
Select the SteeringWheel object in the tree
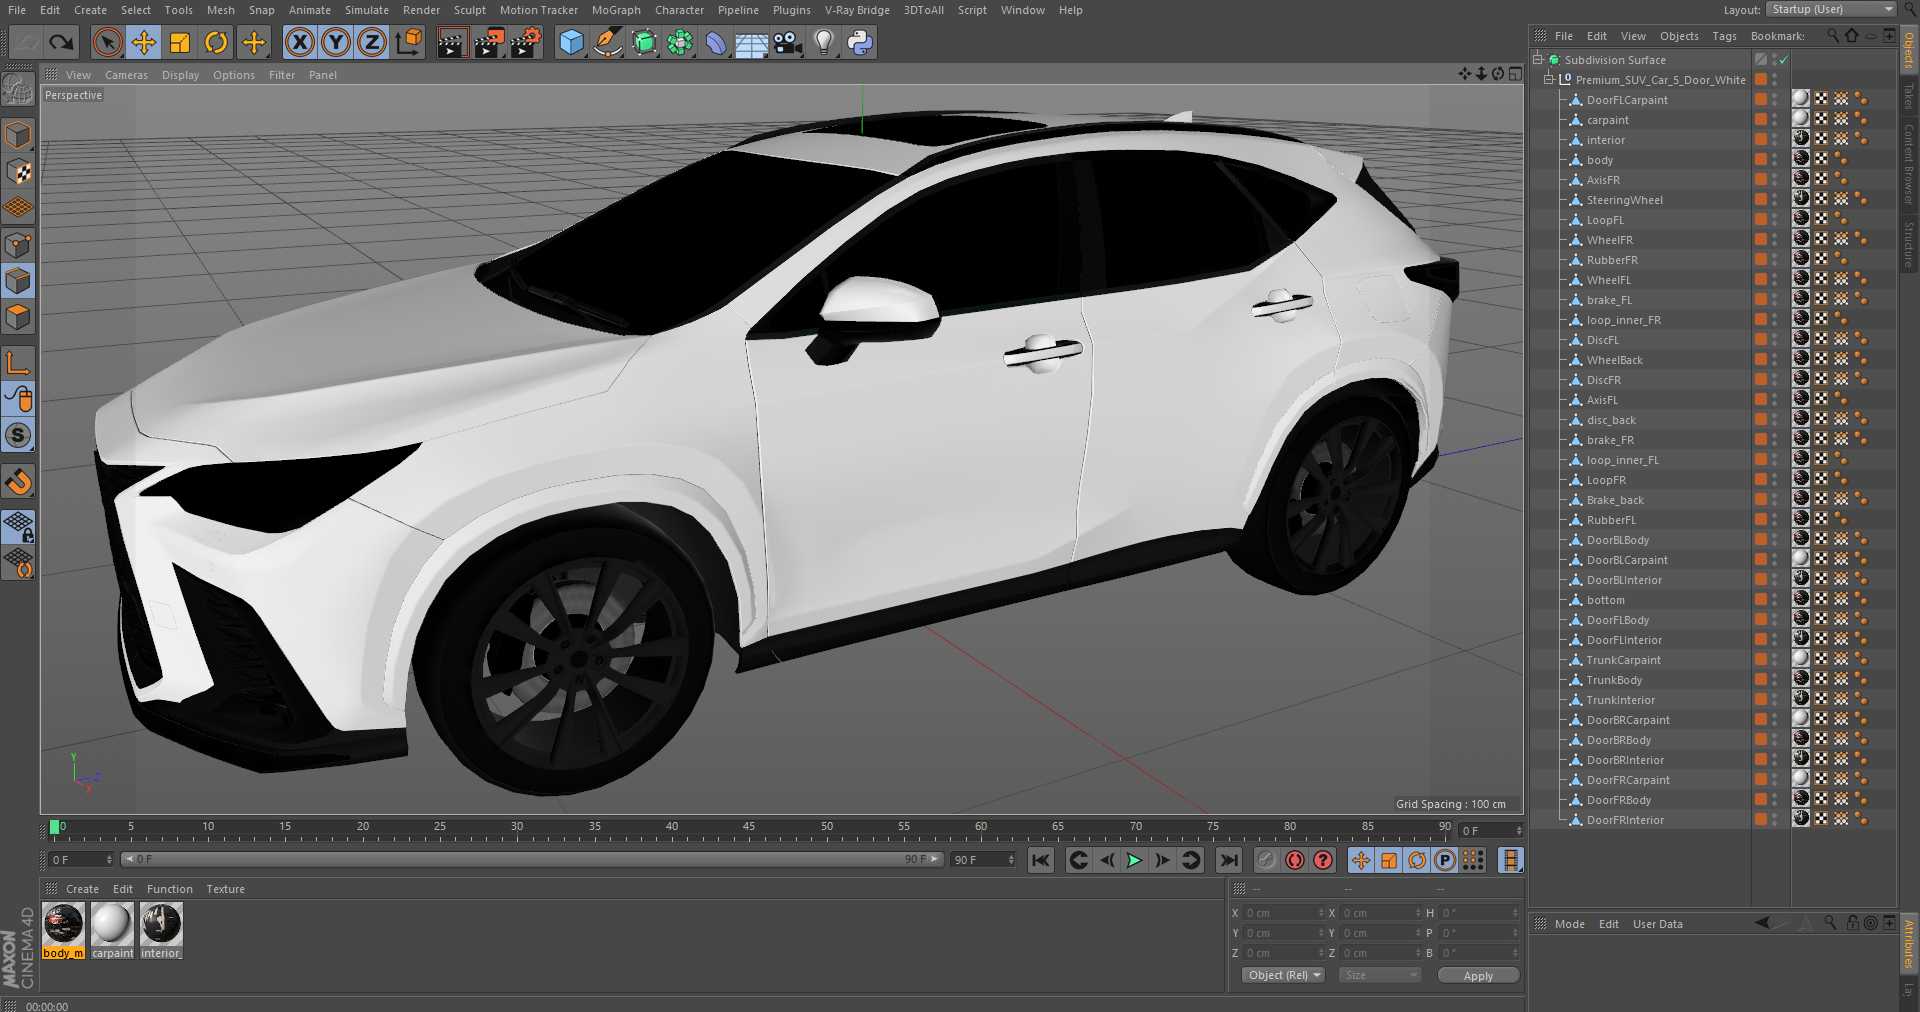click(x=1624, y=200)
